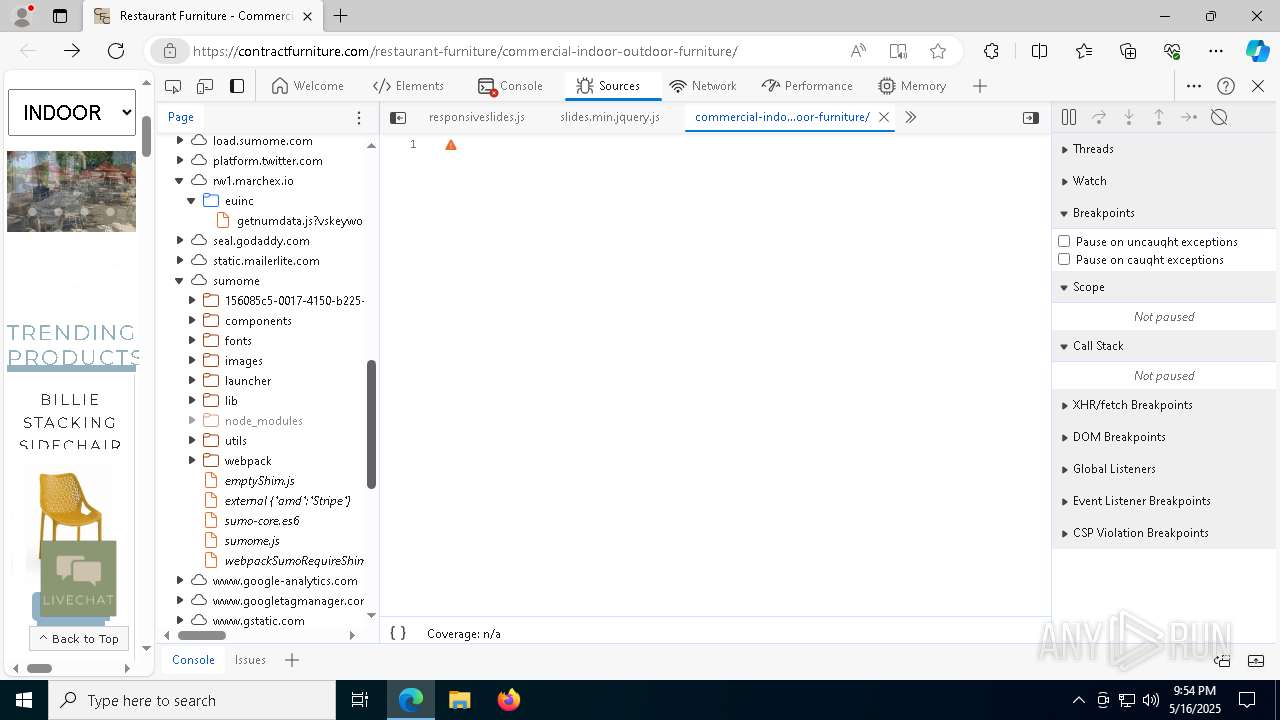
Task: Switch to the Network tab
Action: pyautogui.click(x=703, y=86)
